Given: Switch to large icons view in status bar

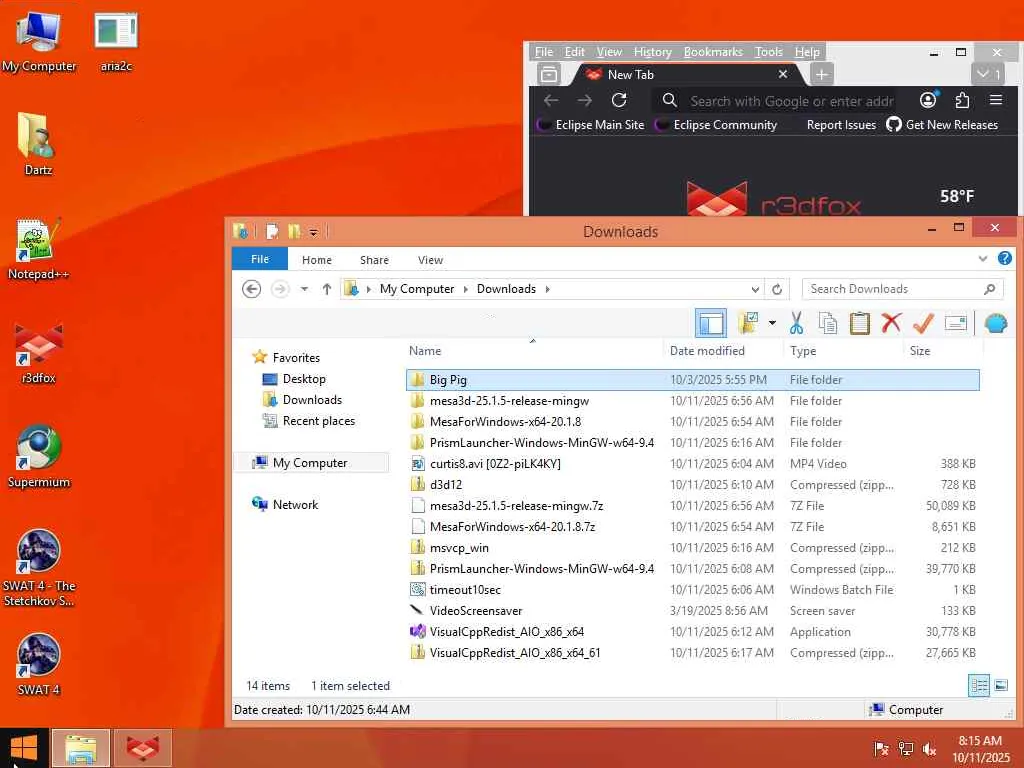Looking at the screenshot, I should point(1000,685).
